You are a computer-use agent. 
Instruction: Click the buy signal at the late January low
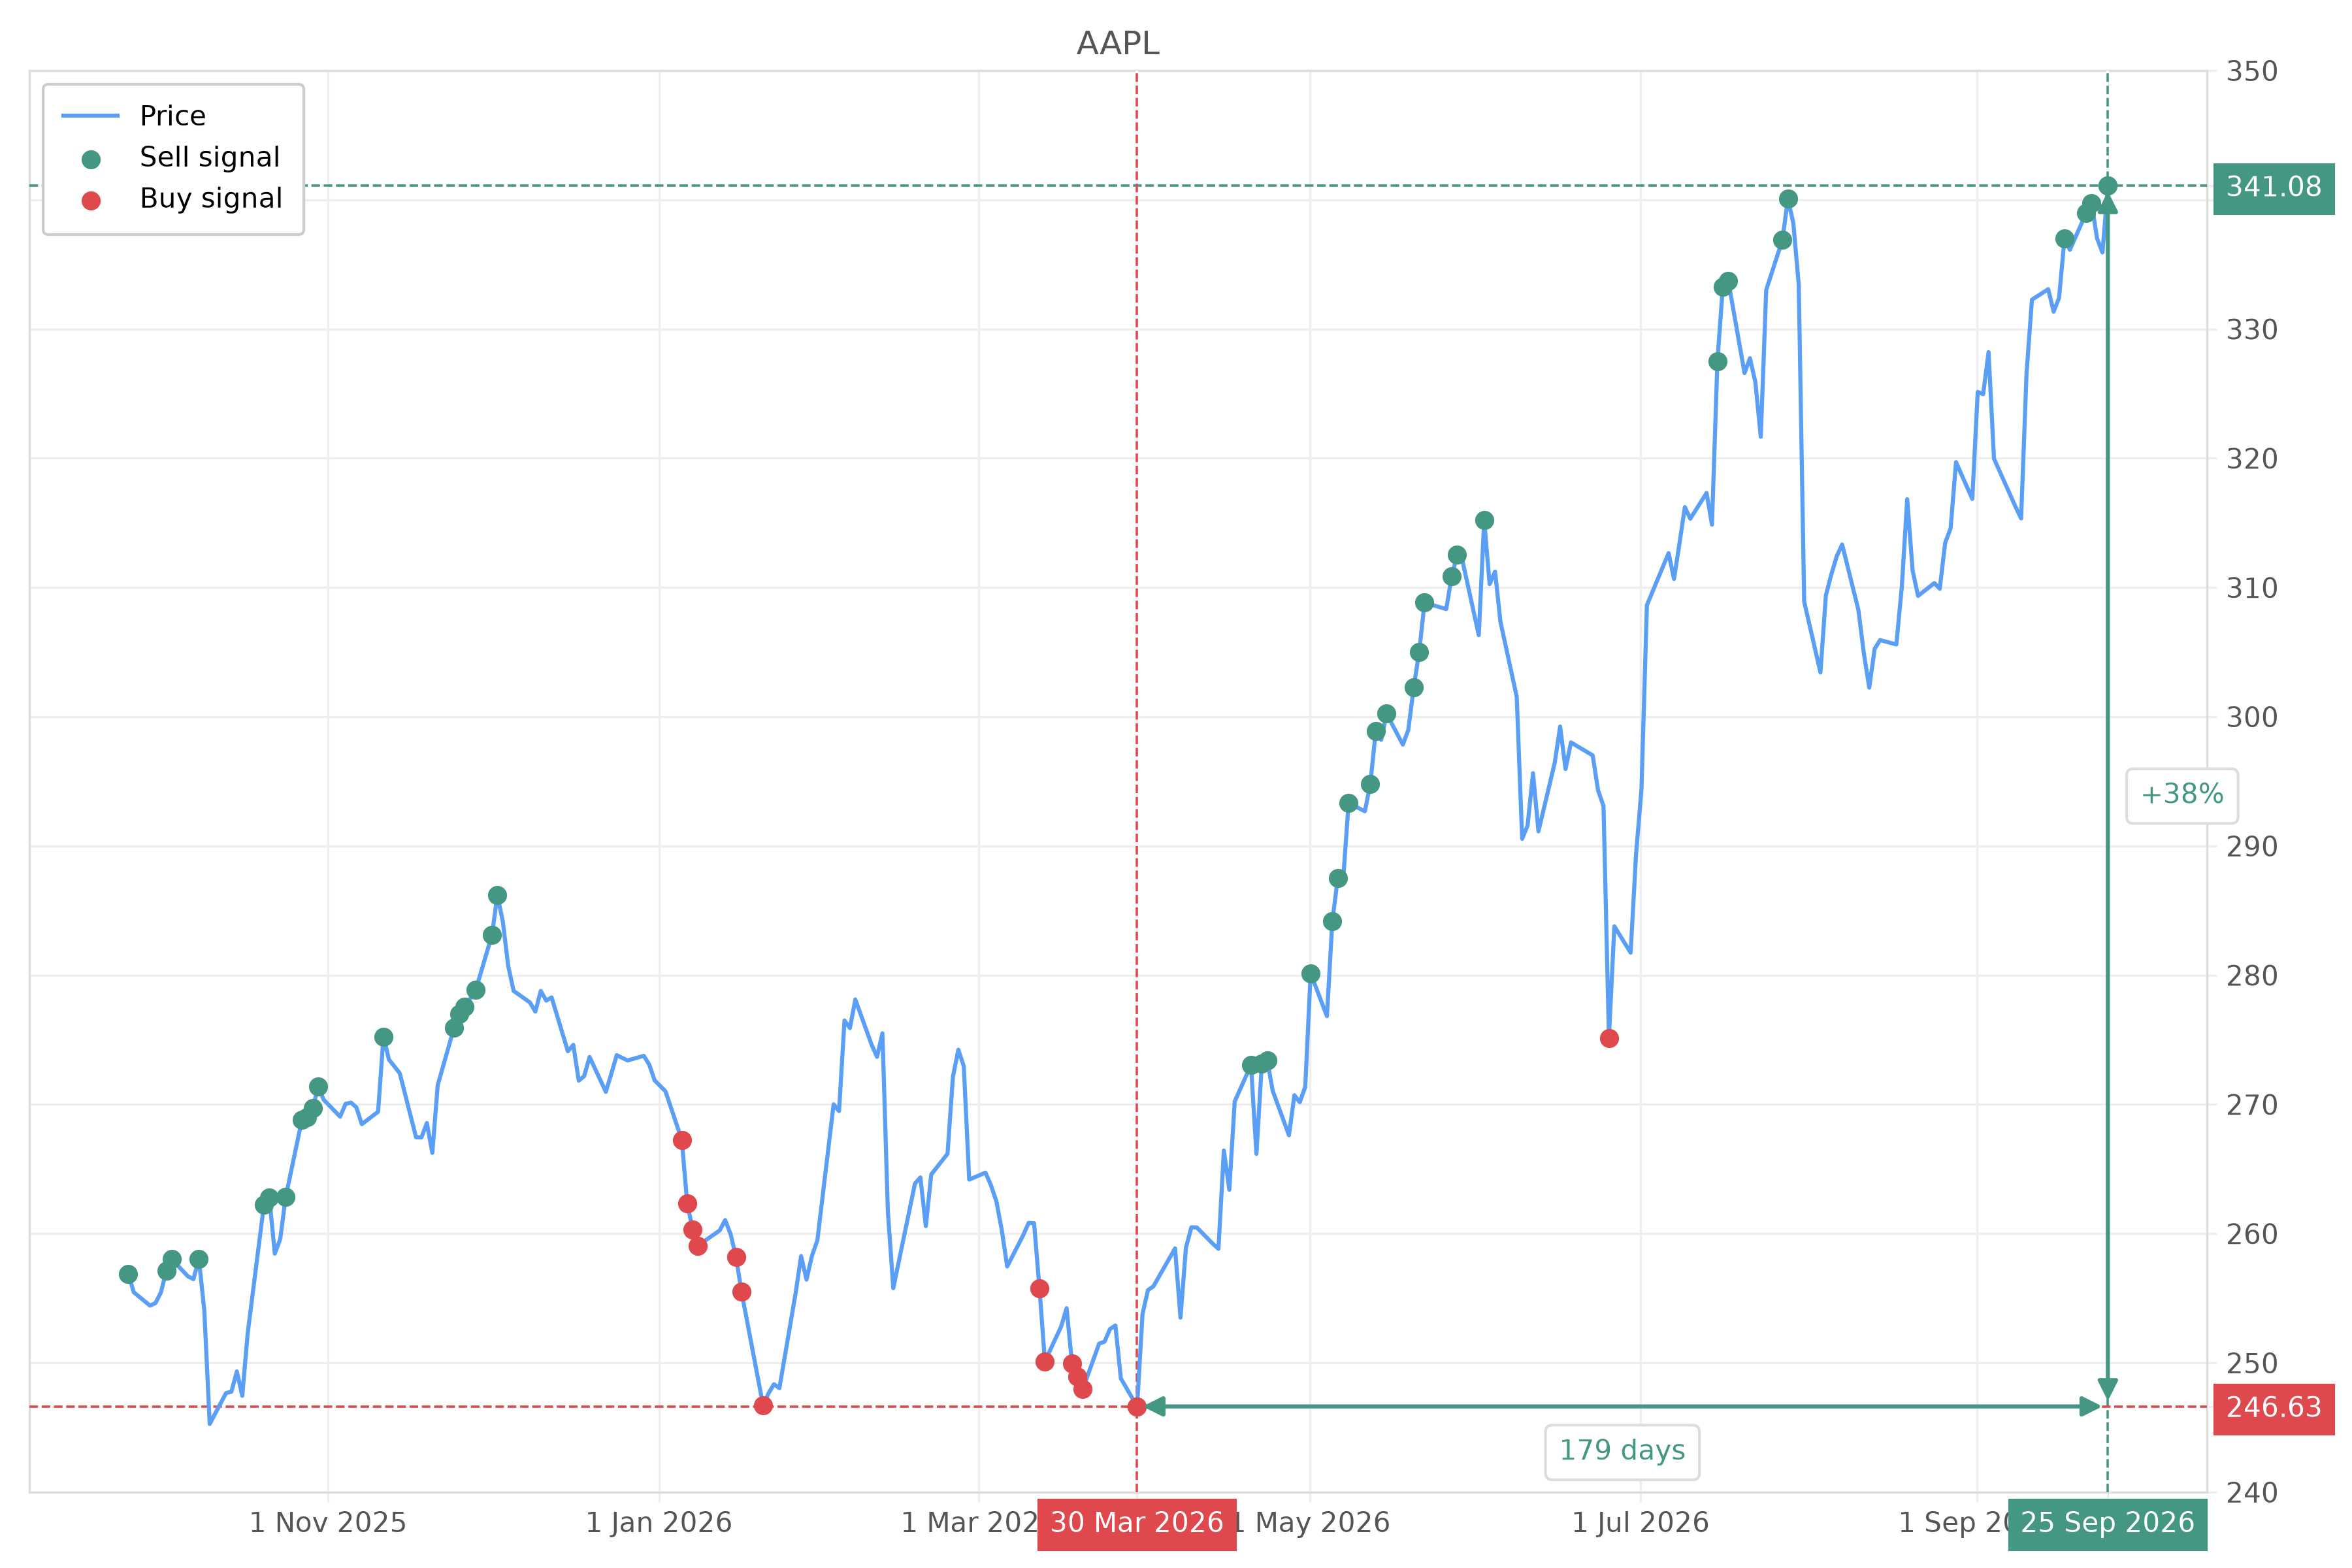pyautogui.click(x=763, y=1406)
